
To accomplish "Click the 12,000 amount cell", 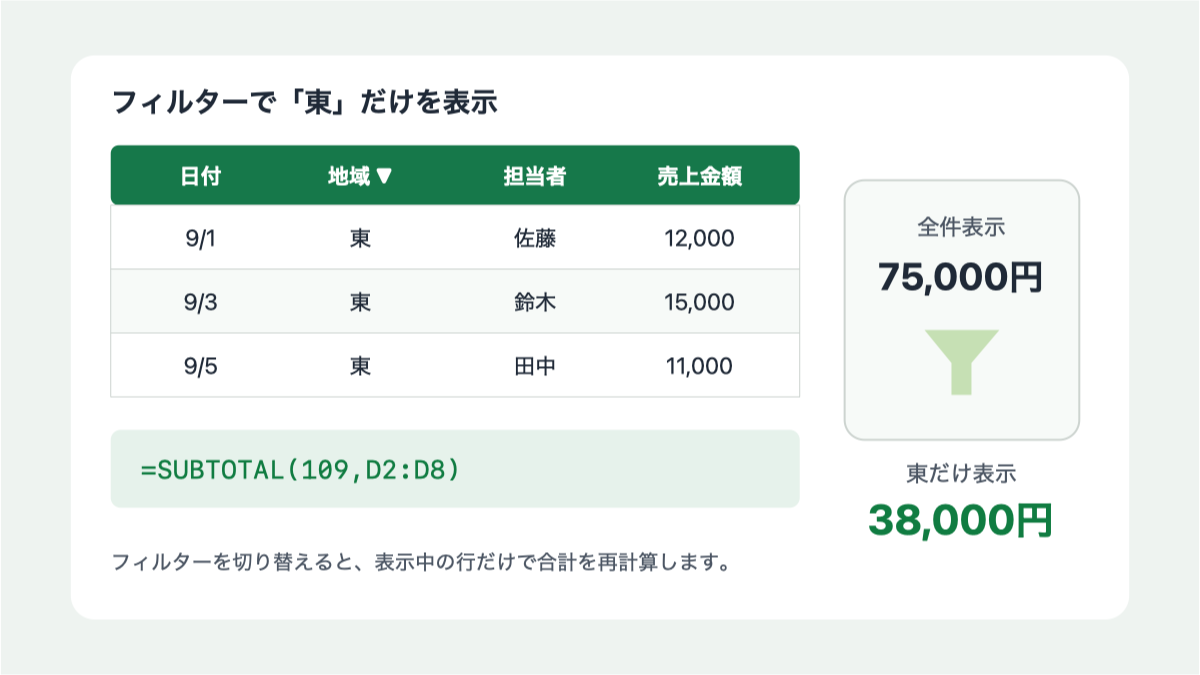I will click(700, 239).
